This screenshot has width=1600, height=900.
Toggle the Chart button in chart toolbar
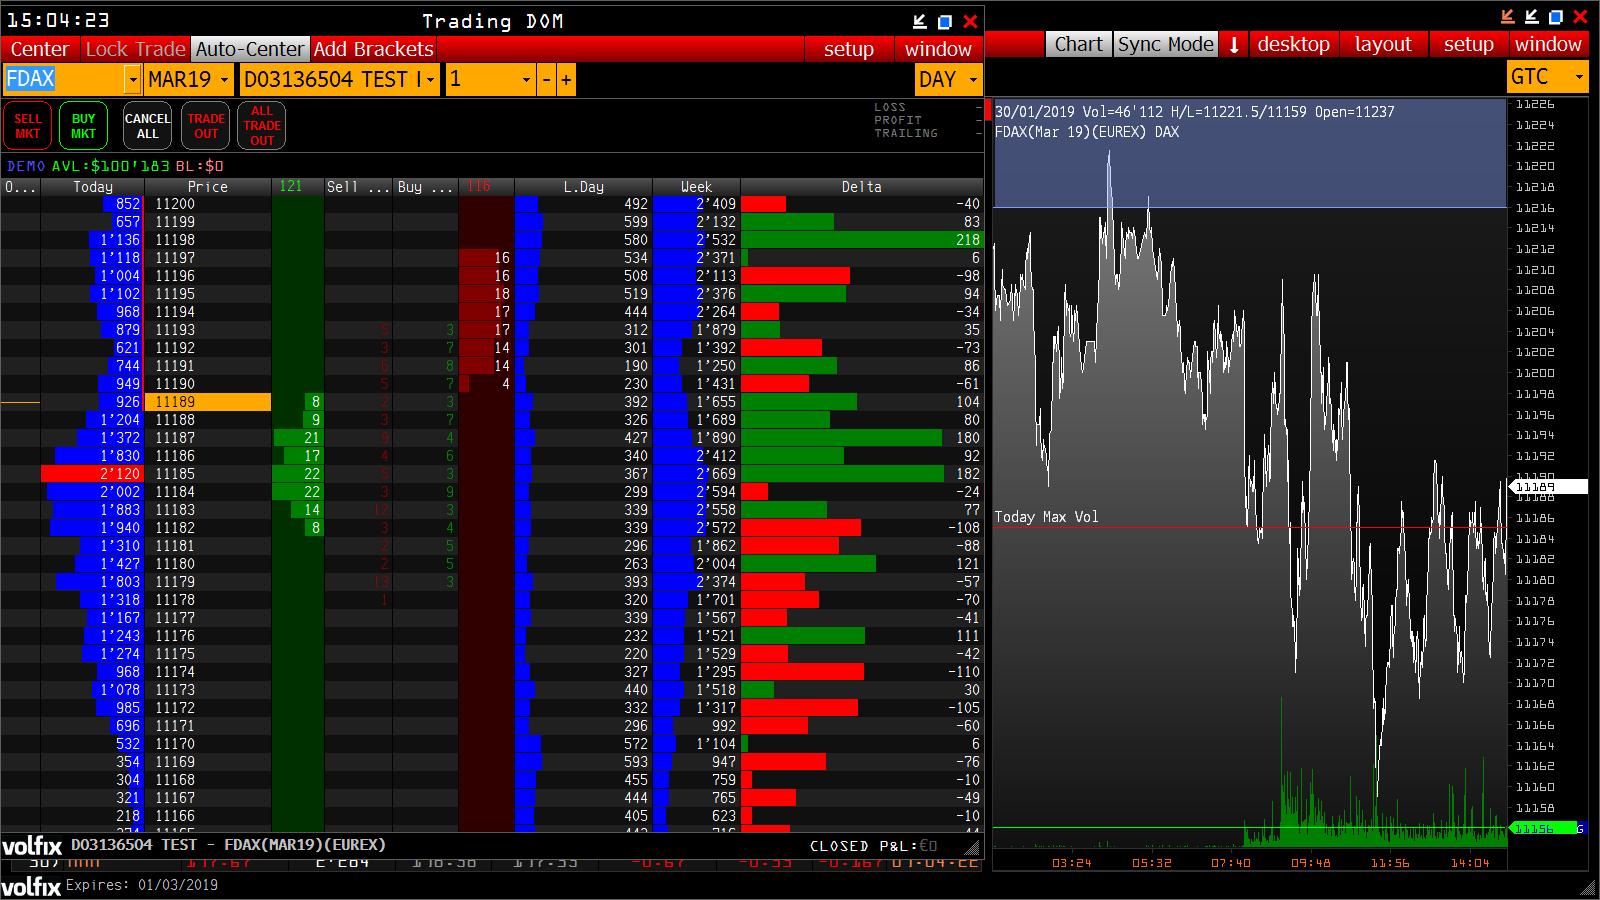point(1079,44)
